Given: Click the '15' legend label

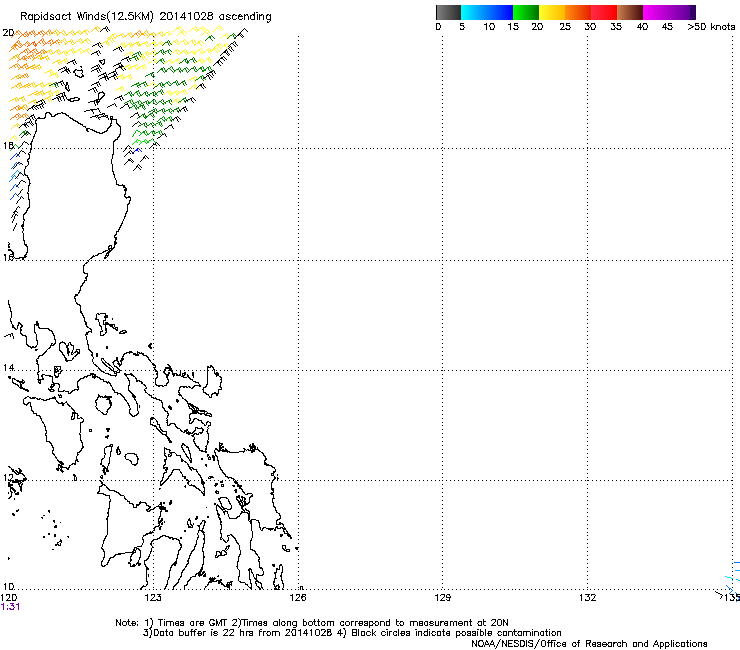Looking at the screenshot, I should [513, 27].
